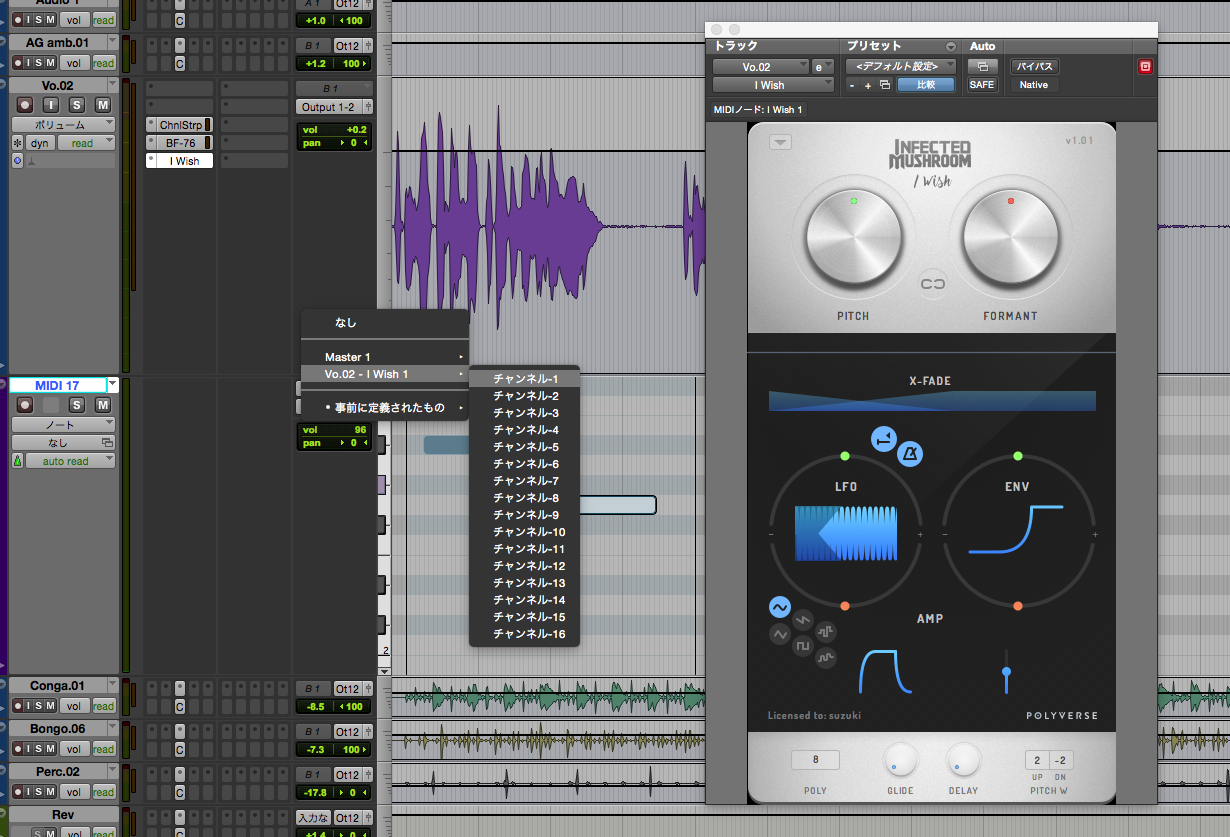This screenshot has height=837, width=1230.
Task: Record-enable the MIDI 17 track
Action: (25, 405)
